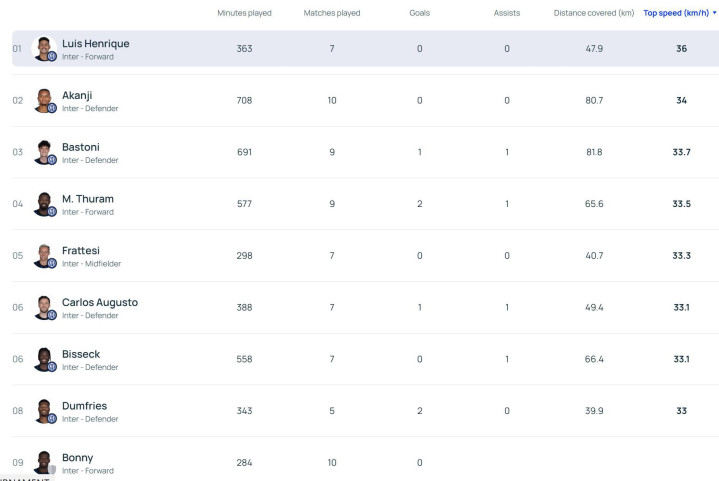Sort by Distance covered (km) column
Screen dimensions: 719x481
593,13
